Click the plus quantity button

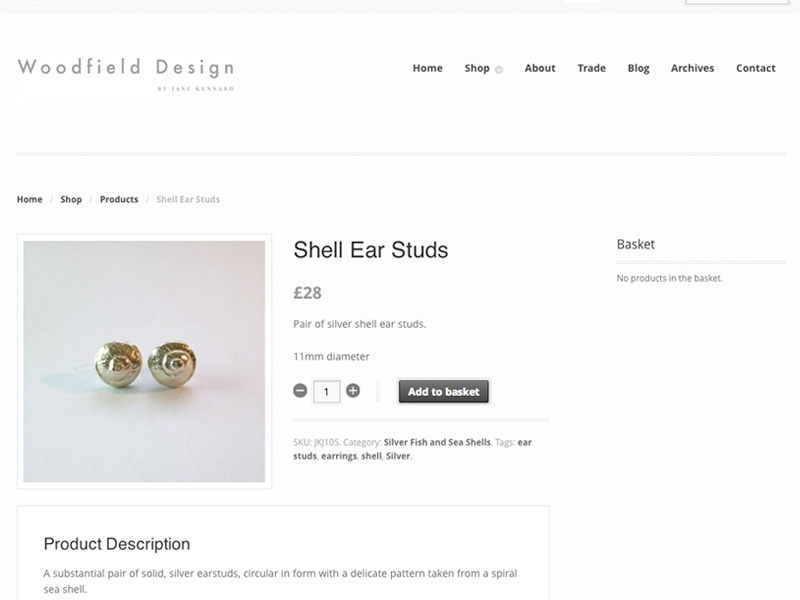pyautogui.click(x=353, y=391)
